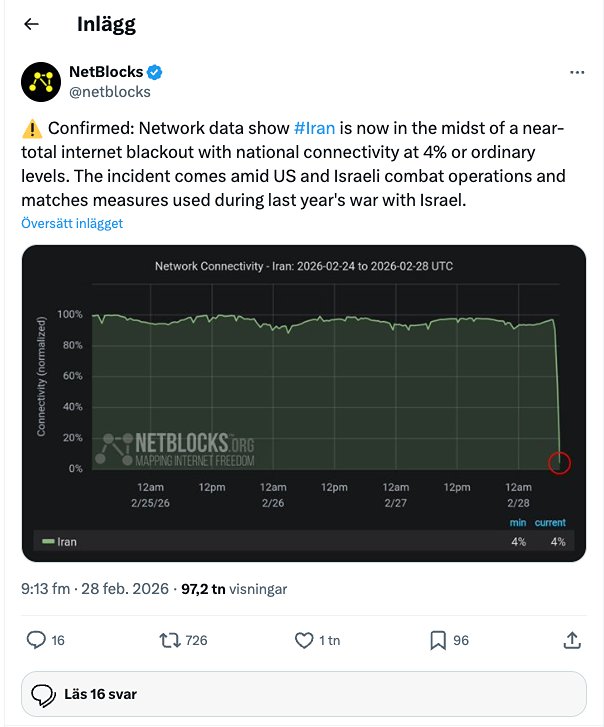Click the share upload icon

coord(572,640)
